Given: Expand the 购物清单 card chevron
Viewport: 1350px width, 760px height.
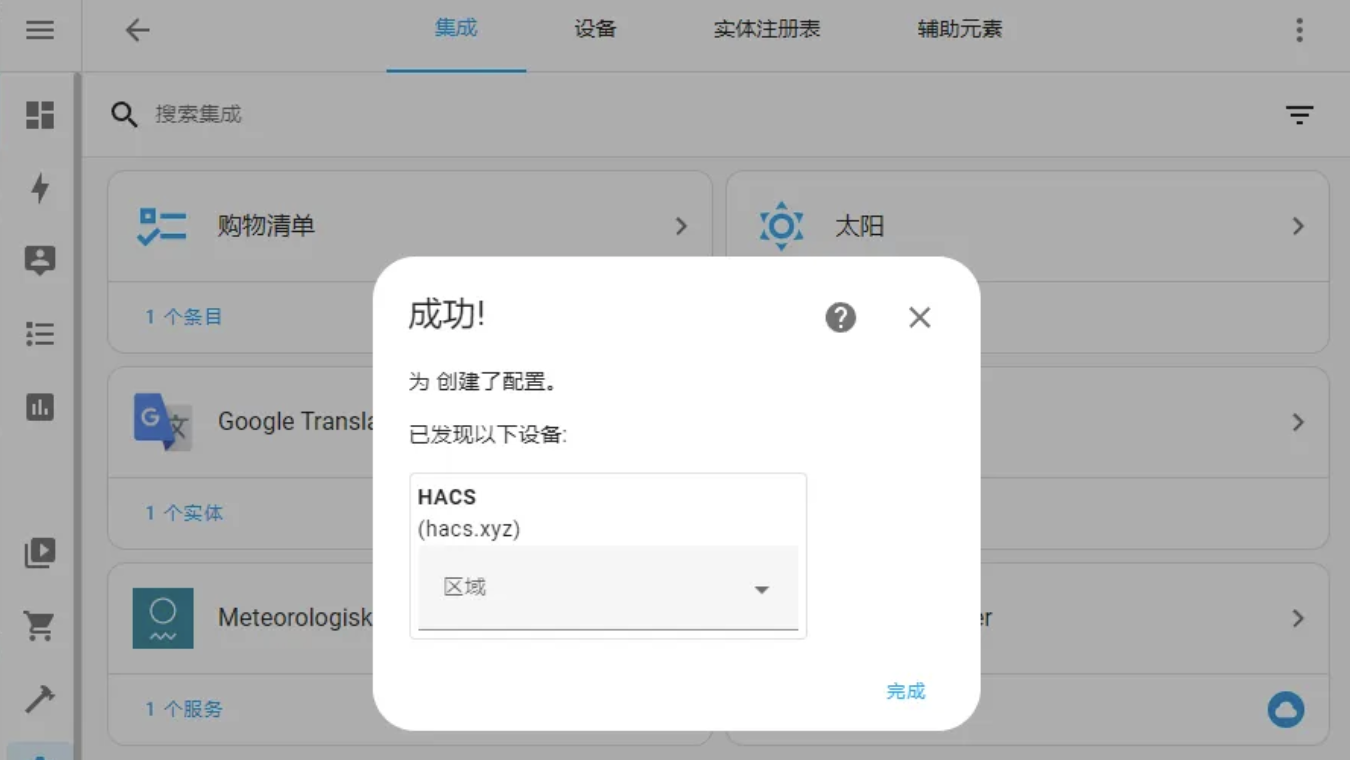Looking at the screenshot, I should [x=681, y=226].
